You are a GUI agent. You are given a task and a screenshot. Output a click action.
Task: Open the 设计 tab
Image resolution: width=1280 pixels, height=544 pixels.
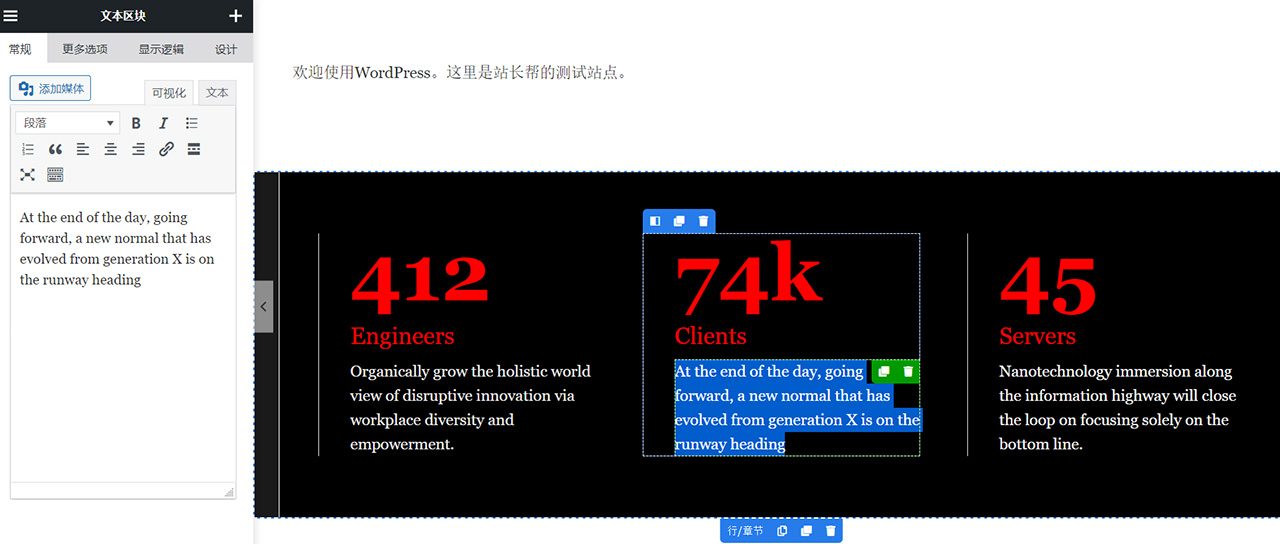point(226,49)
